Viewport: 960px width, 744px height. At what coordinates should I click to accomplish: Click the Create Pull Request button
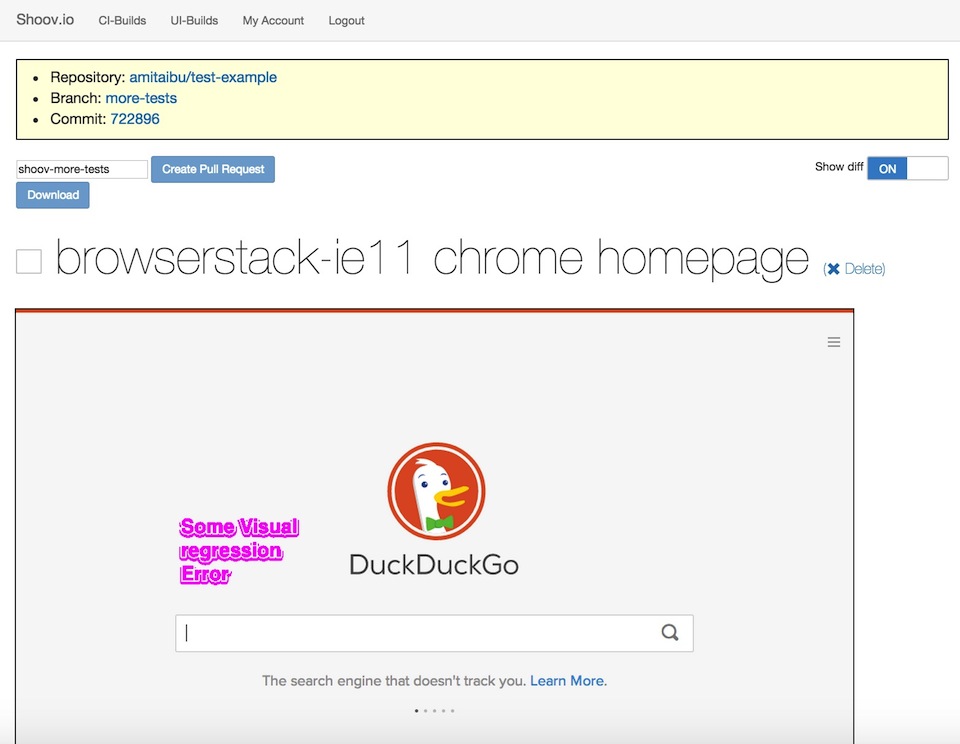point(212,169)
